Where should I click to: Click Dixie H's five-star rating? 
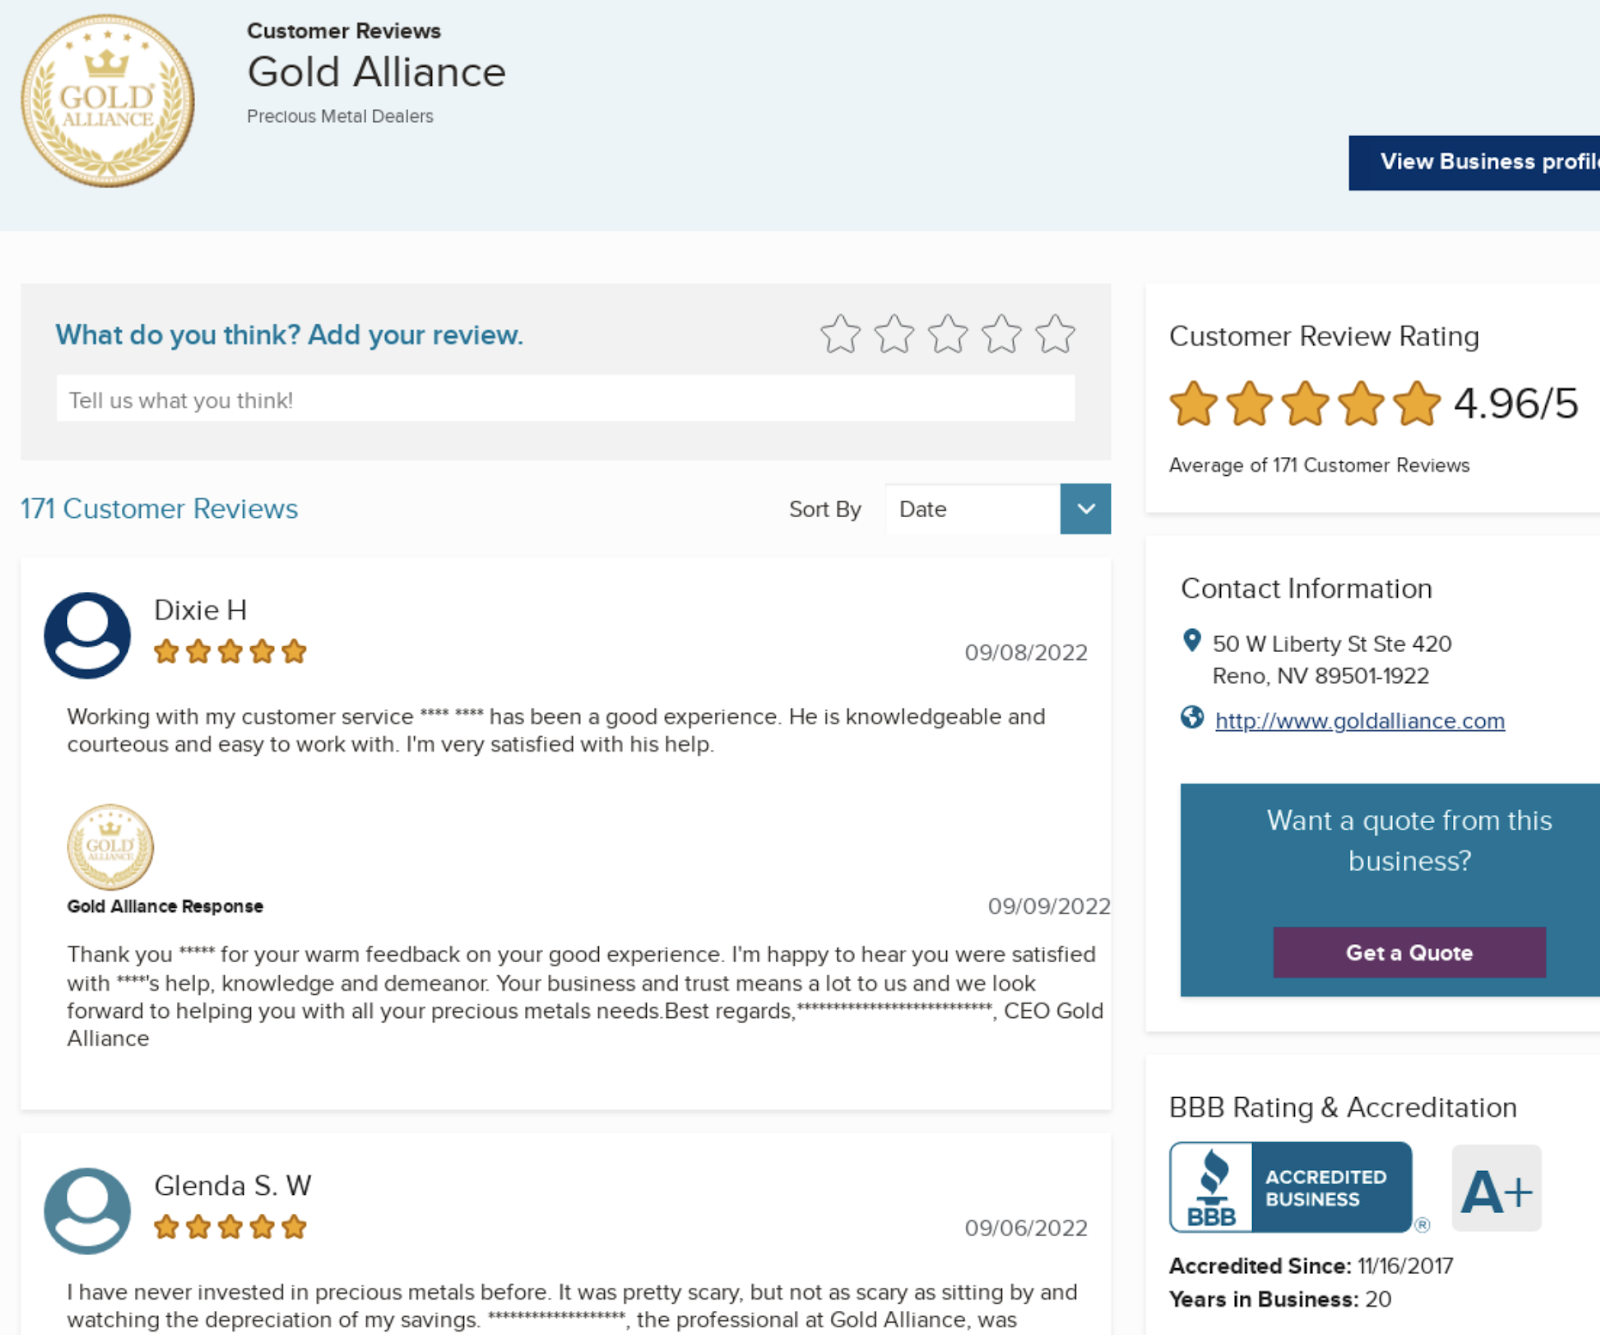(230, 652)
